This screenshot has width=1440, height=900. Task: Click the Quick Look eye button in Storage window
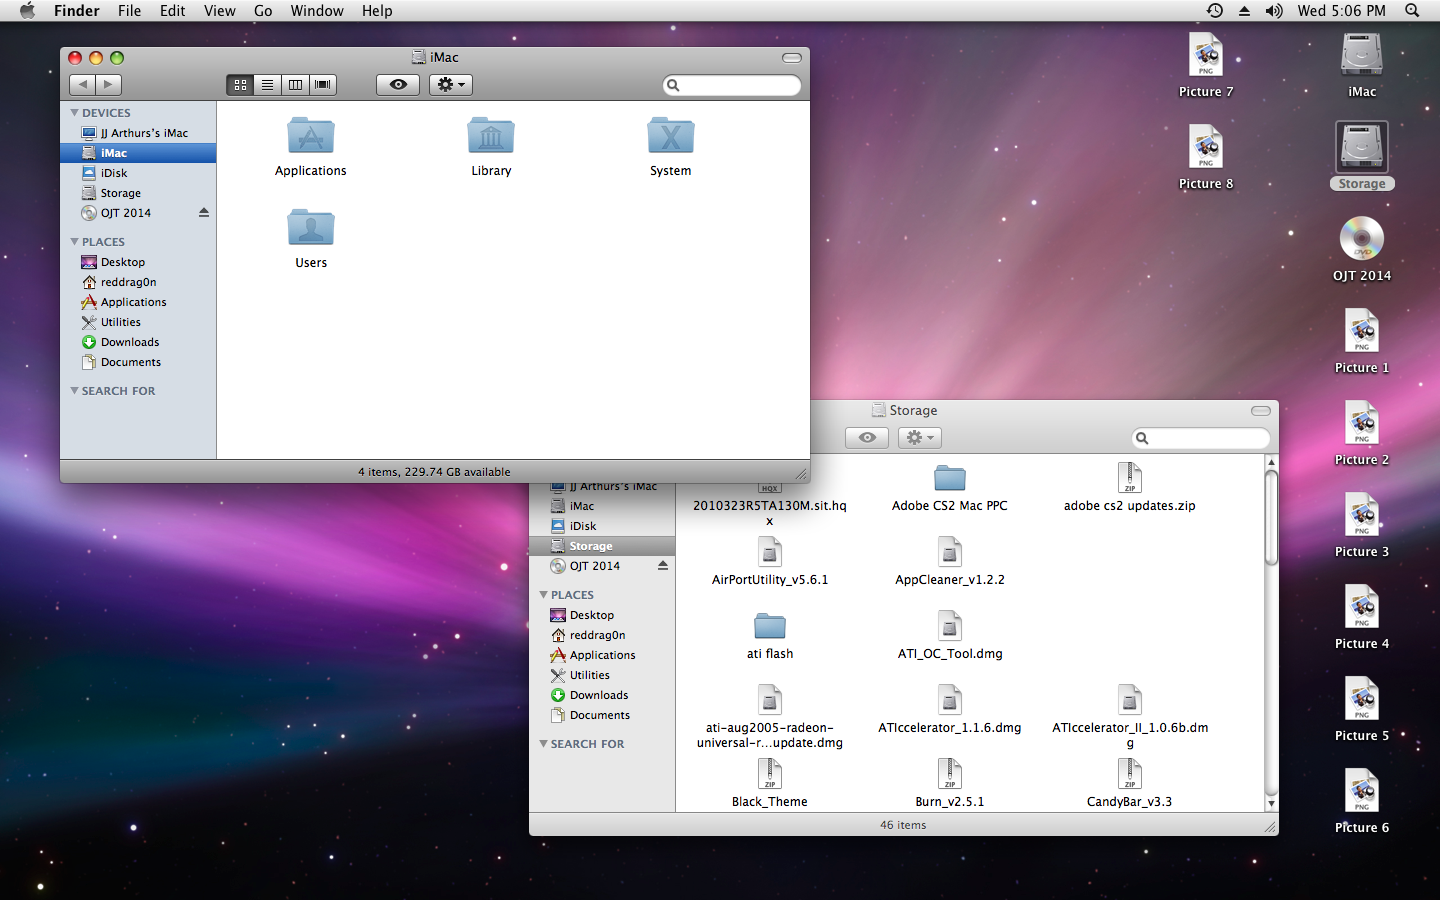pos(867,438)
